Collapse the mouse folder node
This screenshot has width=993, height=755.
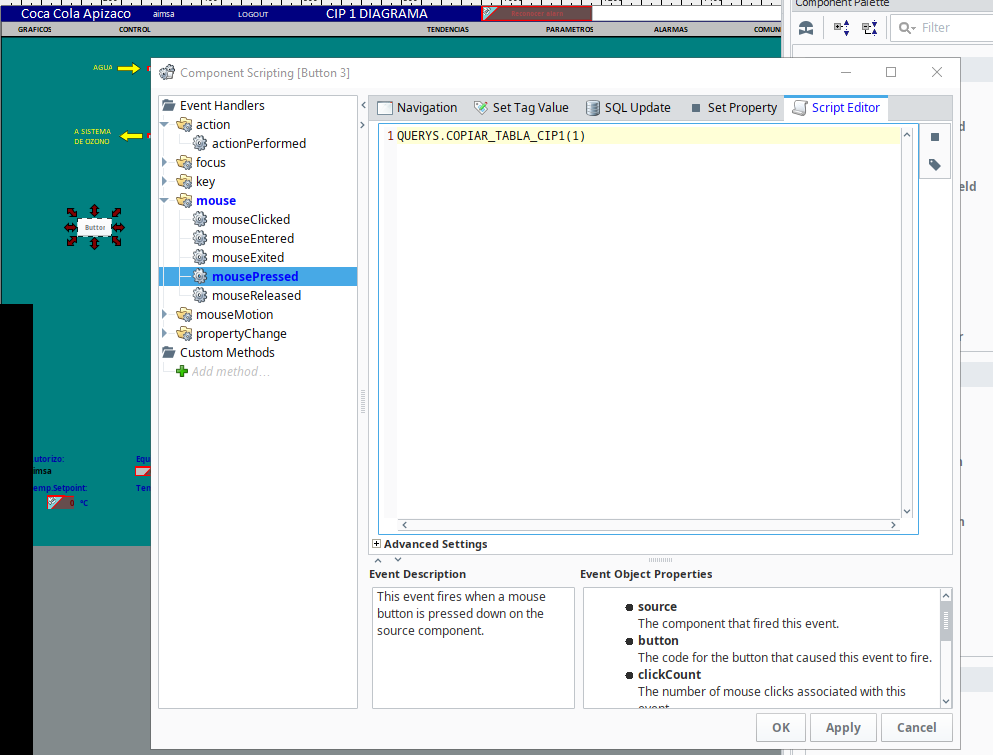point(165,201)
